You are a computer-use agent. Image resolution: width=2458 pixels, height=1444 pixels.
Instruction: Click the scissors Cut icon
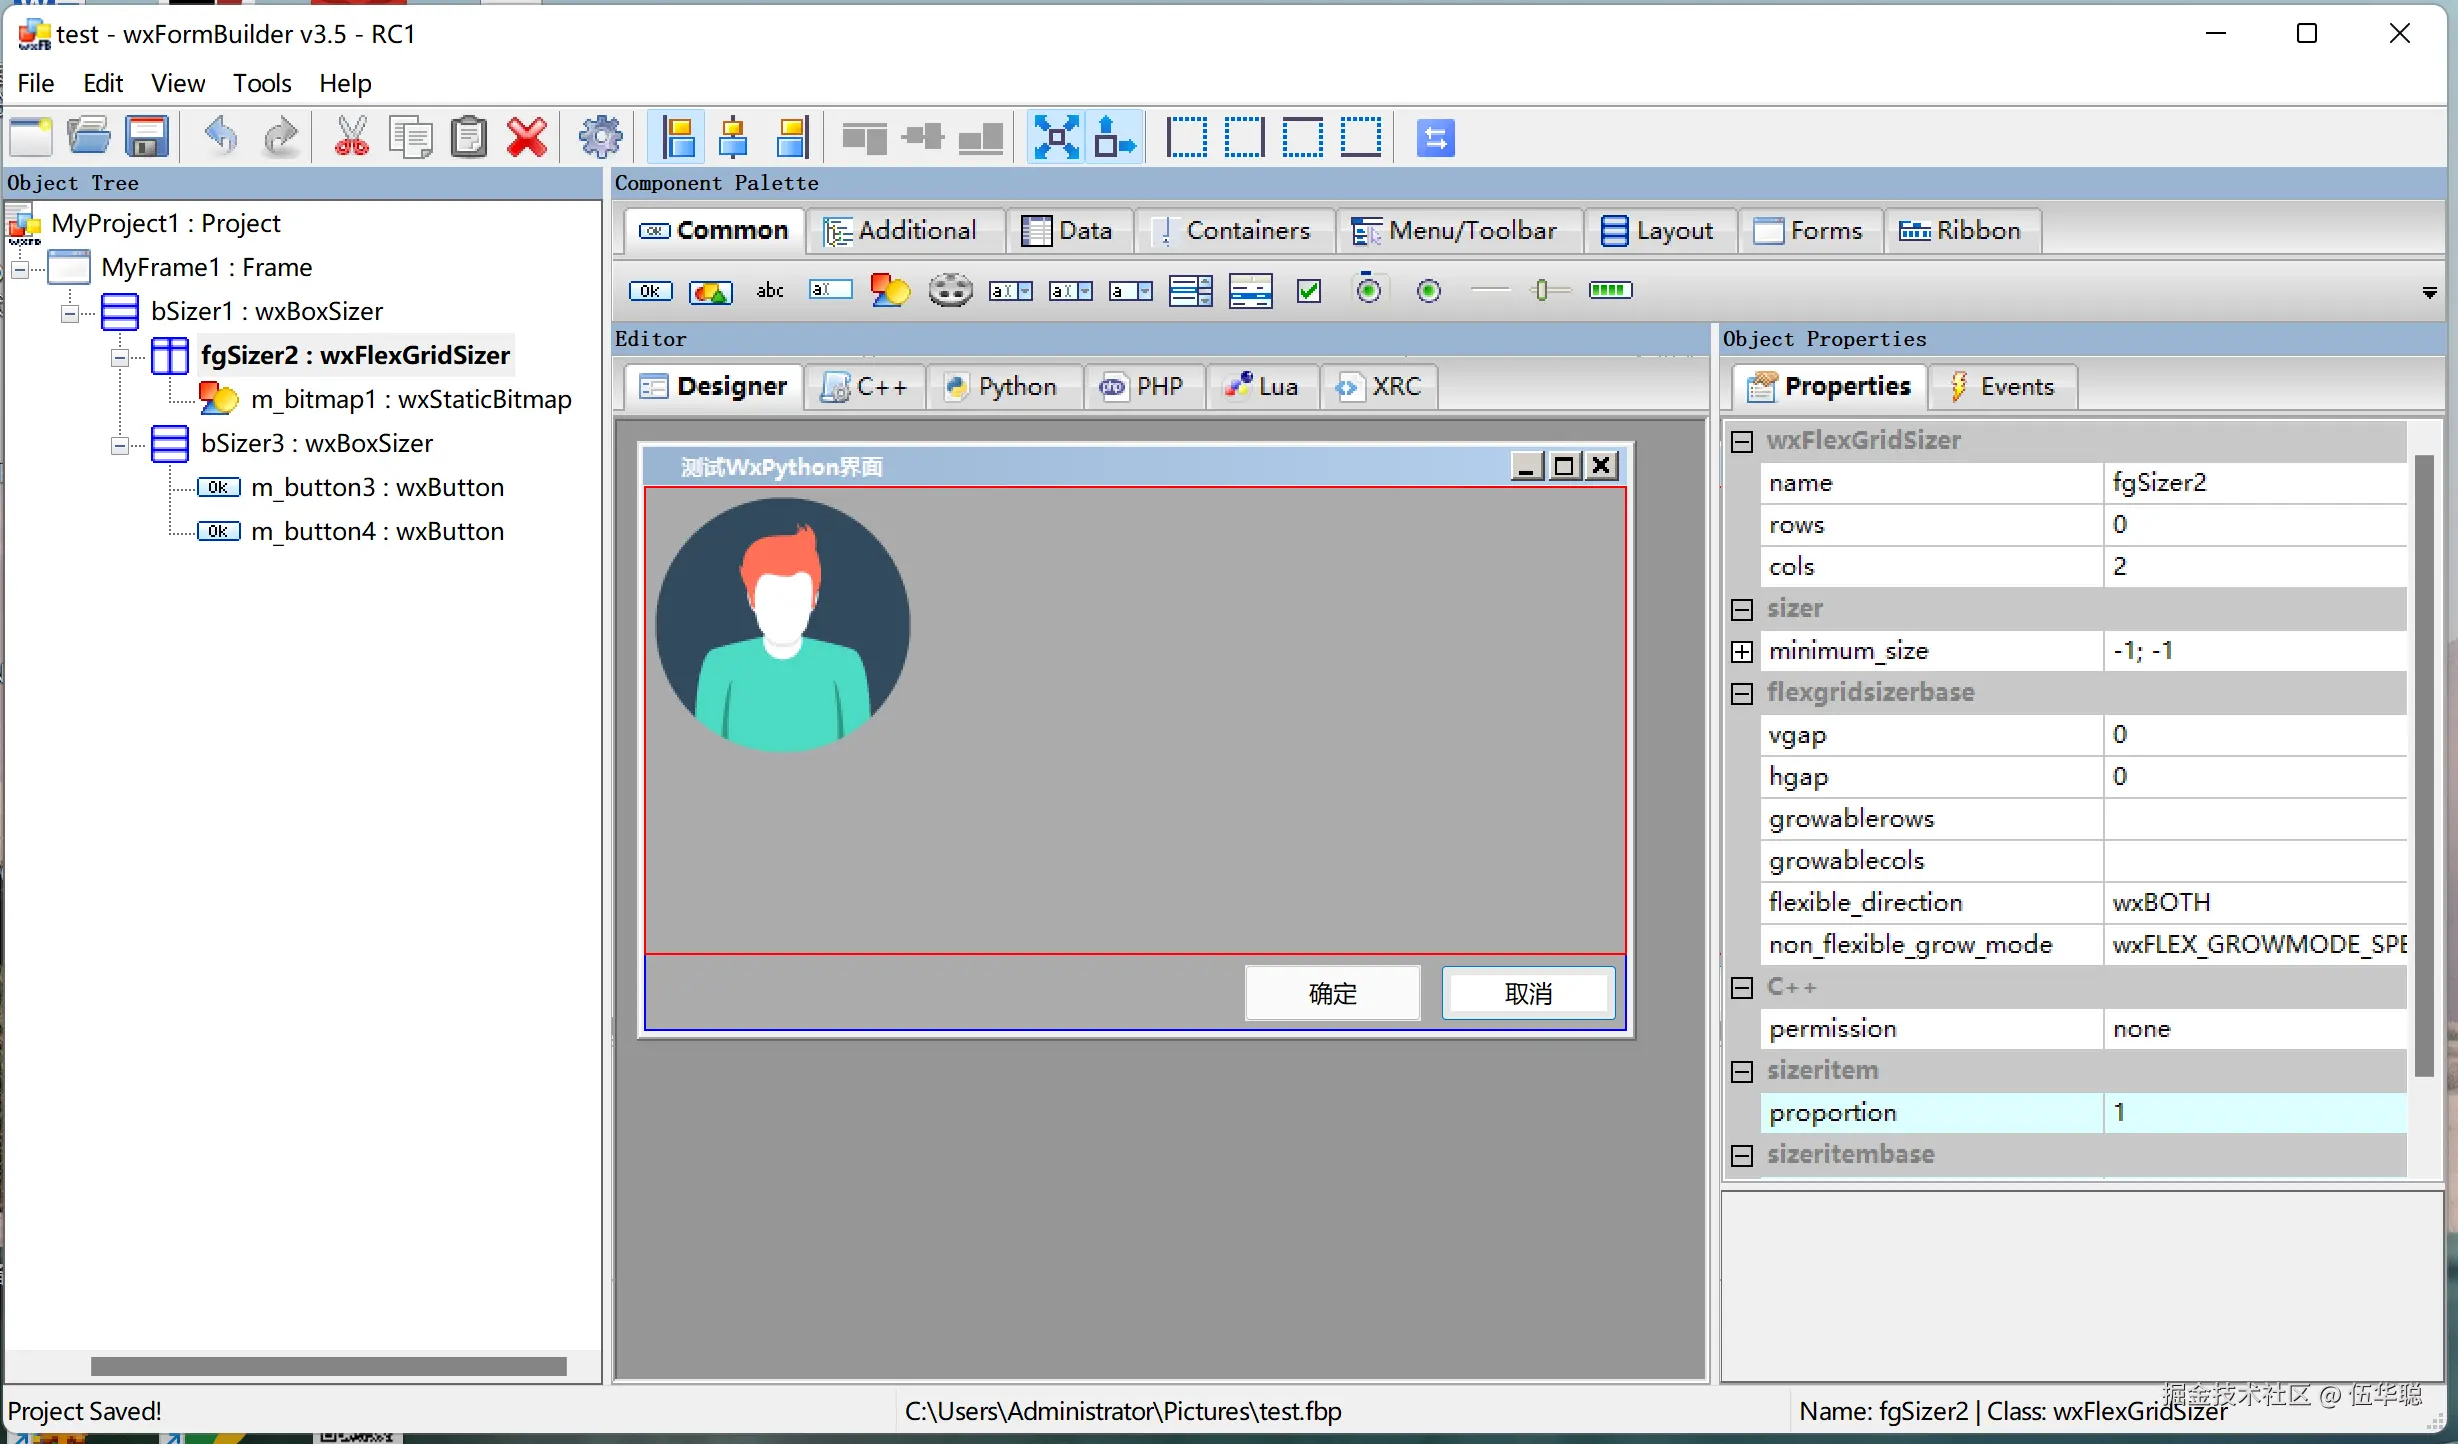click(351, 137)
